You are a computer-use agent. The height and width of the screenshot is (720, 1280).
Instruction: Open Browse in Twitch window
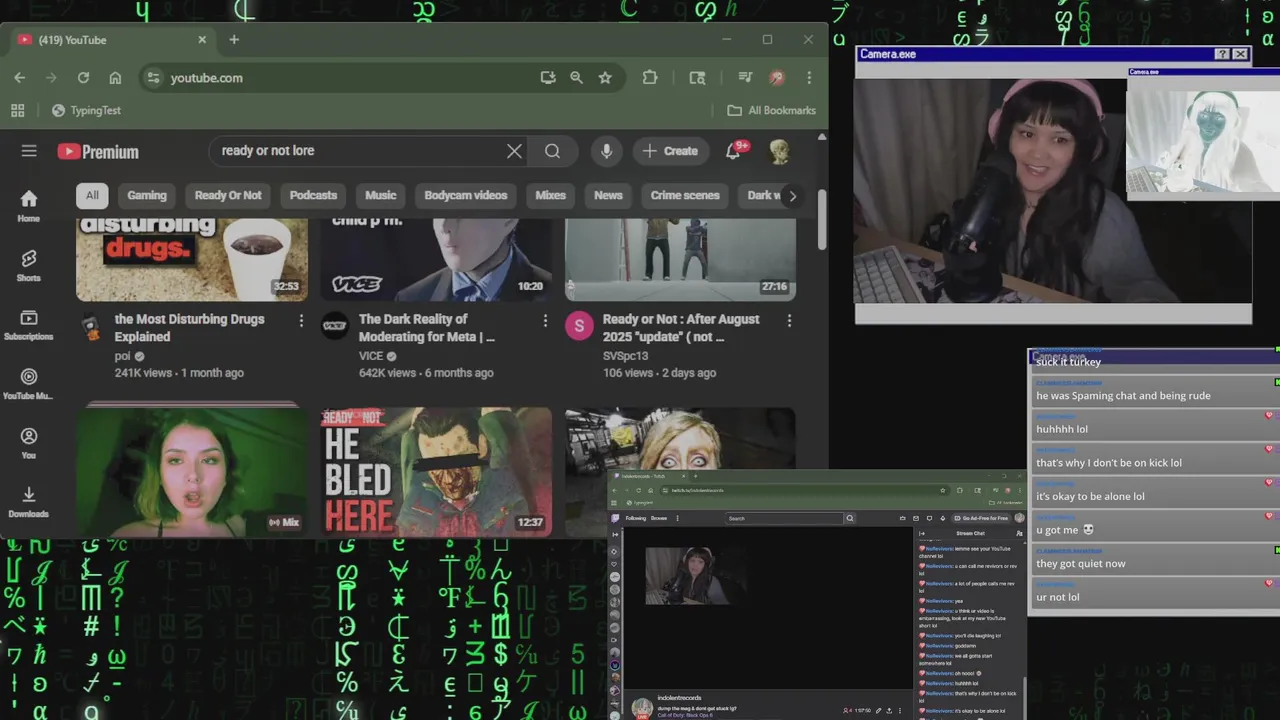coord(659,518)
